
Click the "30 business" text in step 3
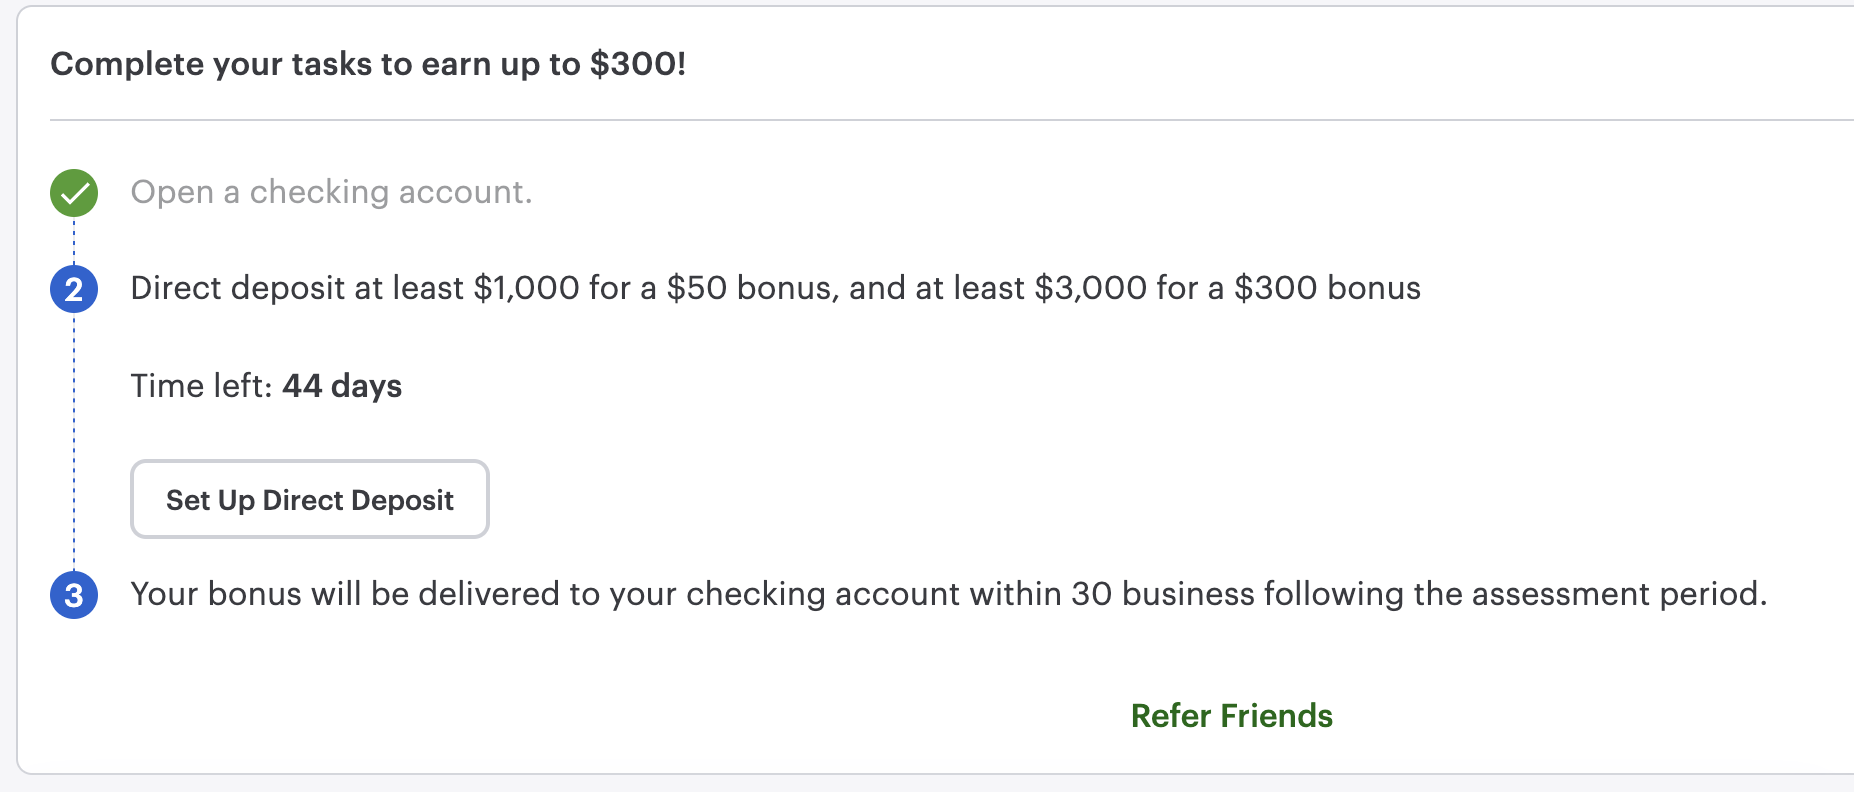(x=1162, y=594)
